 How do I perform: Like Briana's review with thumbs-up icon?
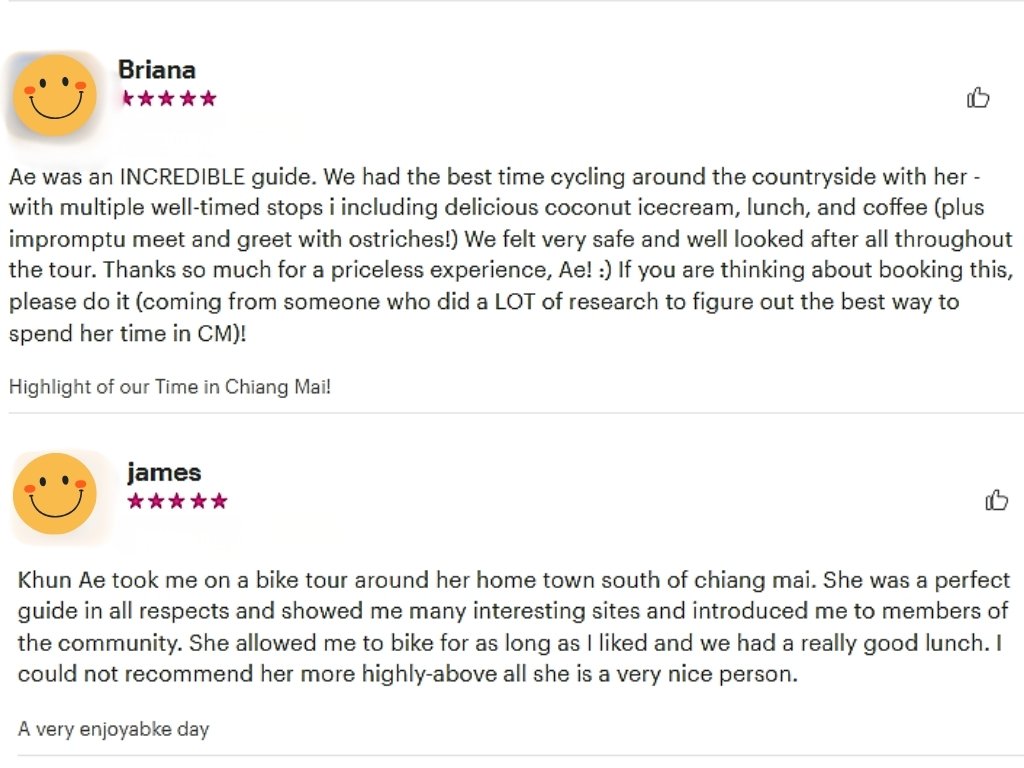point(978,97)
